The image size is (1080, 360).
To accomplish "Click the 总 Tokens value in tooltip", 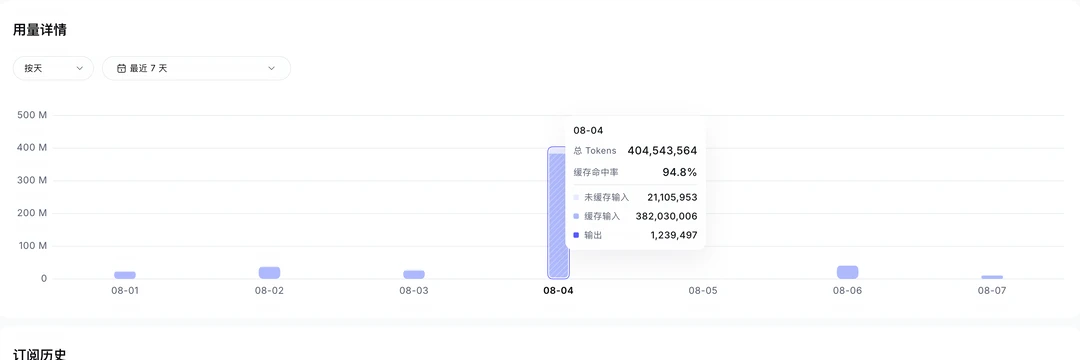I will [x=662, y=151].
